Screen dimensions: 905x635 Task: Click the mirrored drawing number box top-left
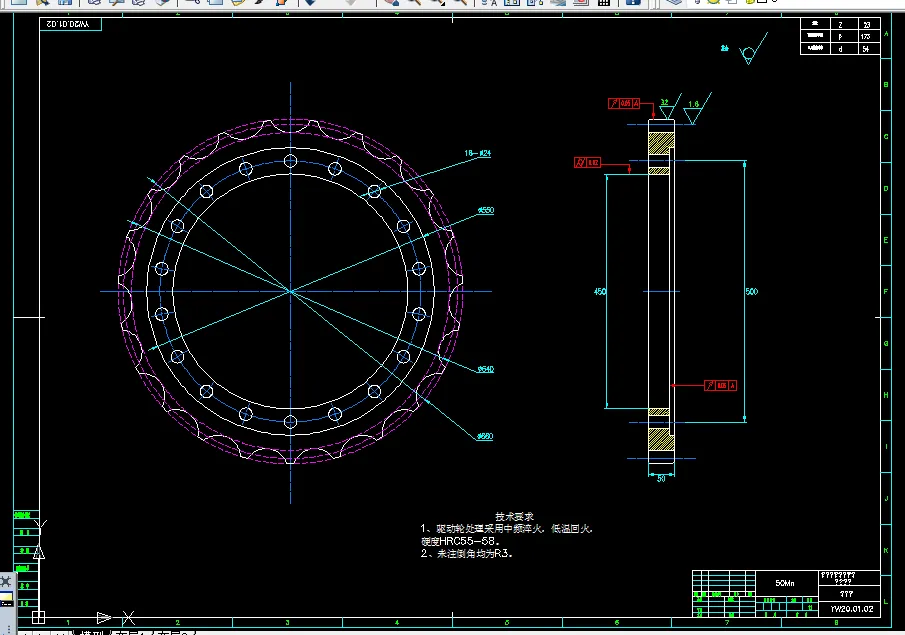tap(70, 24)
